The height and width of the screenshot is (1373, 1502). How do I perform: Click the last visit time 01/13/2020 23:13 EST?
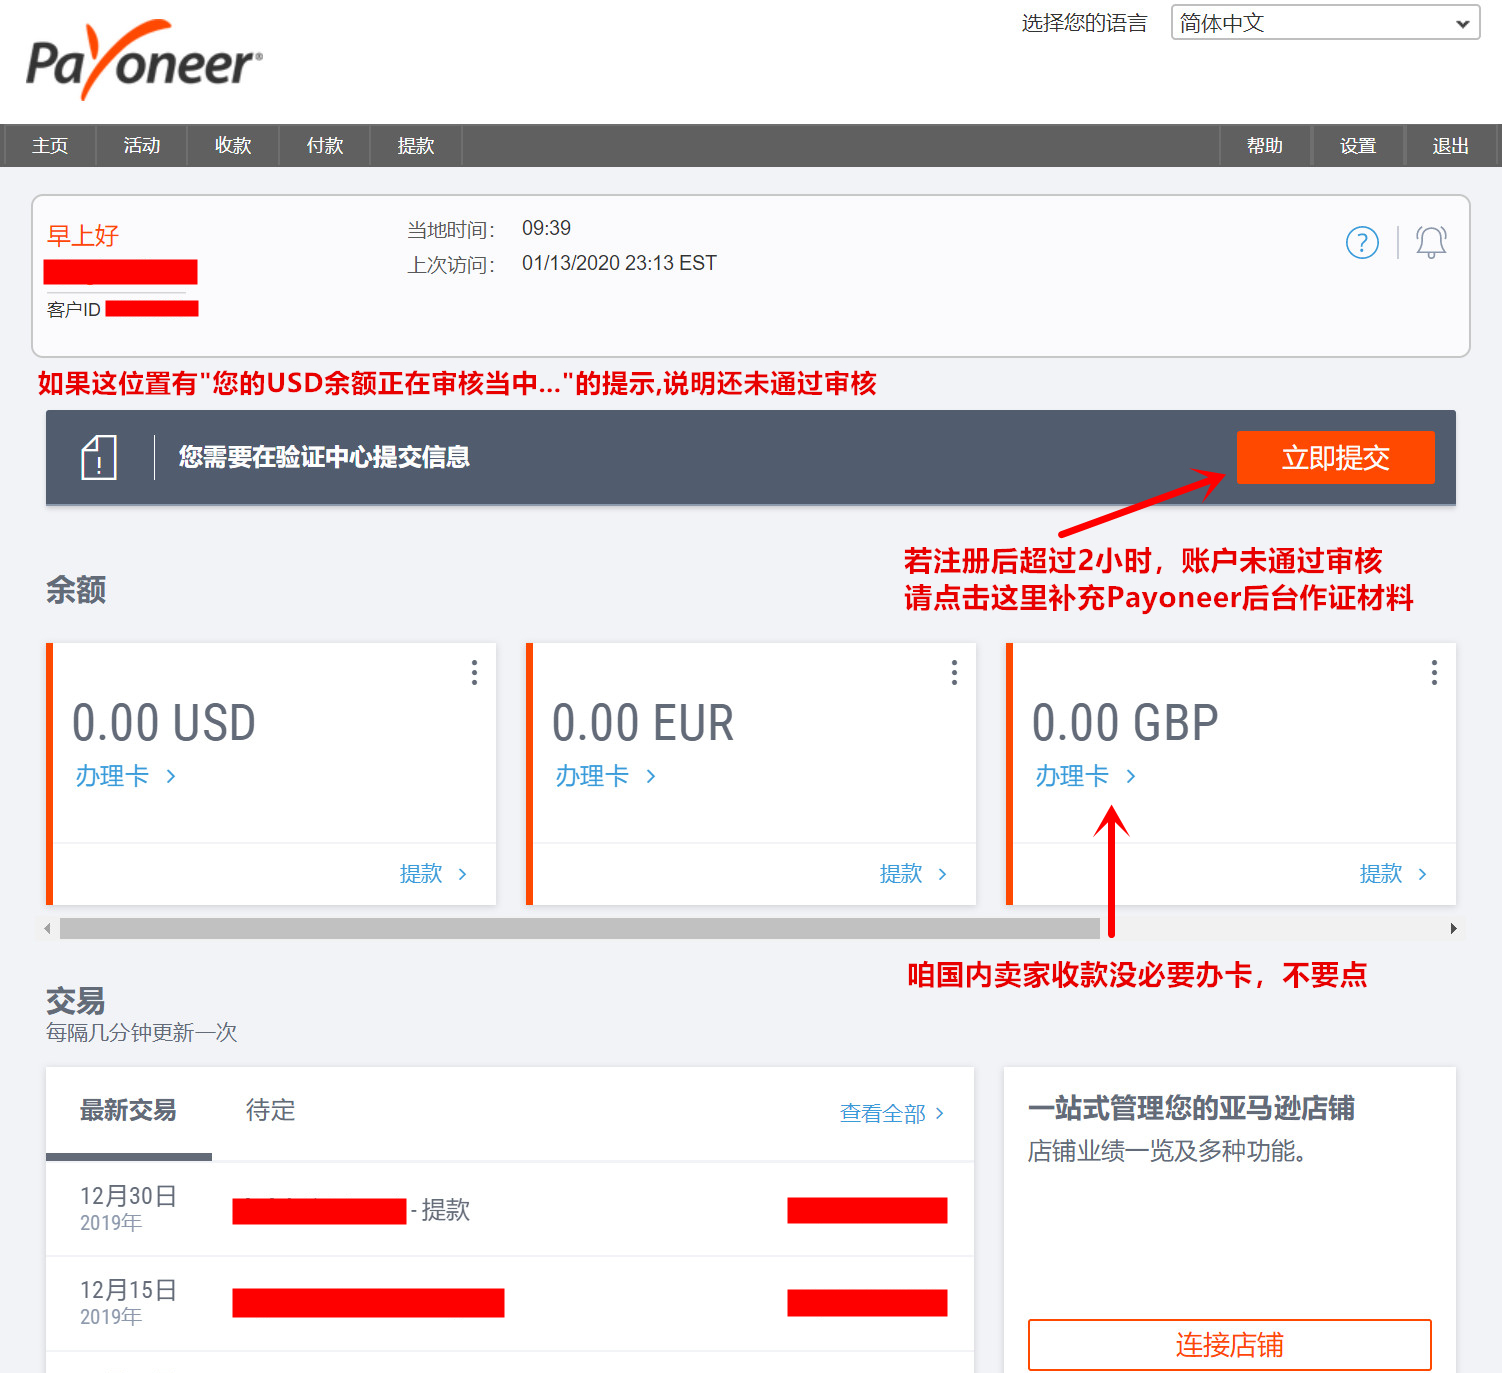point(619,263)
